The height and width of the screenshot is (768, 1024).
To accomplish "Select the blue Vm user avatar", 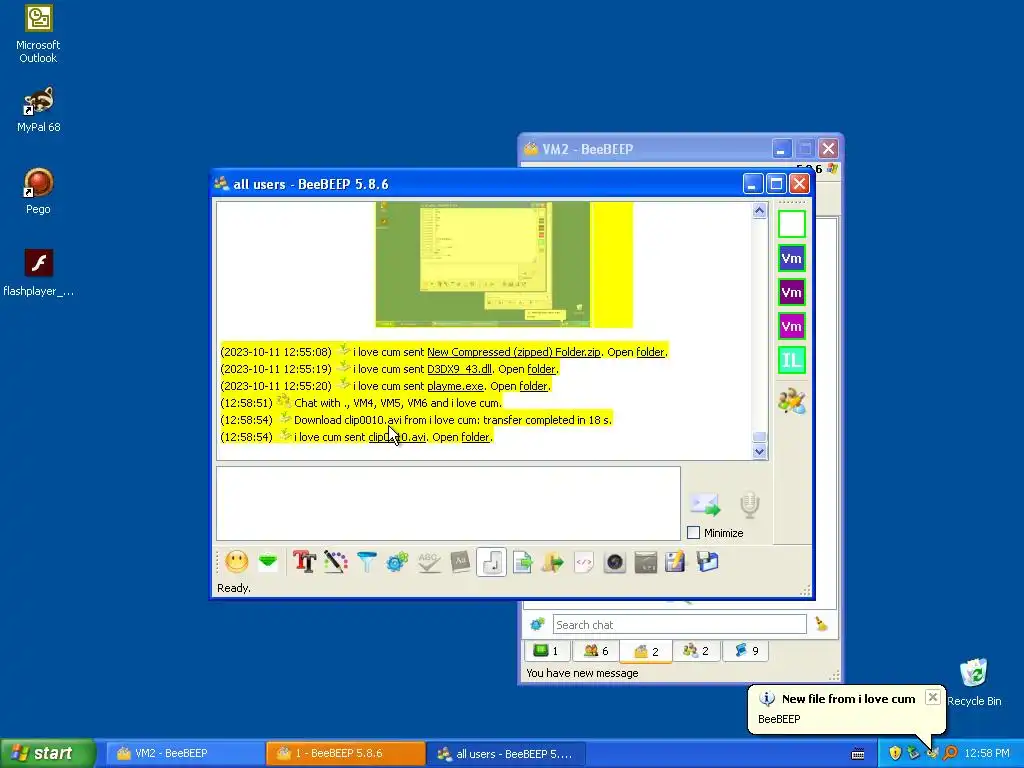I will pos(792,258).
